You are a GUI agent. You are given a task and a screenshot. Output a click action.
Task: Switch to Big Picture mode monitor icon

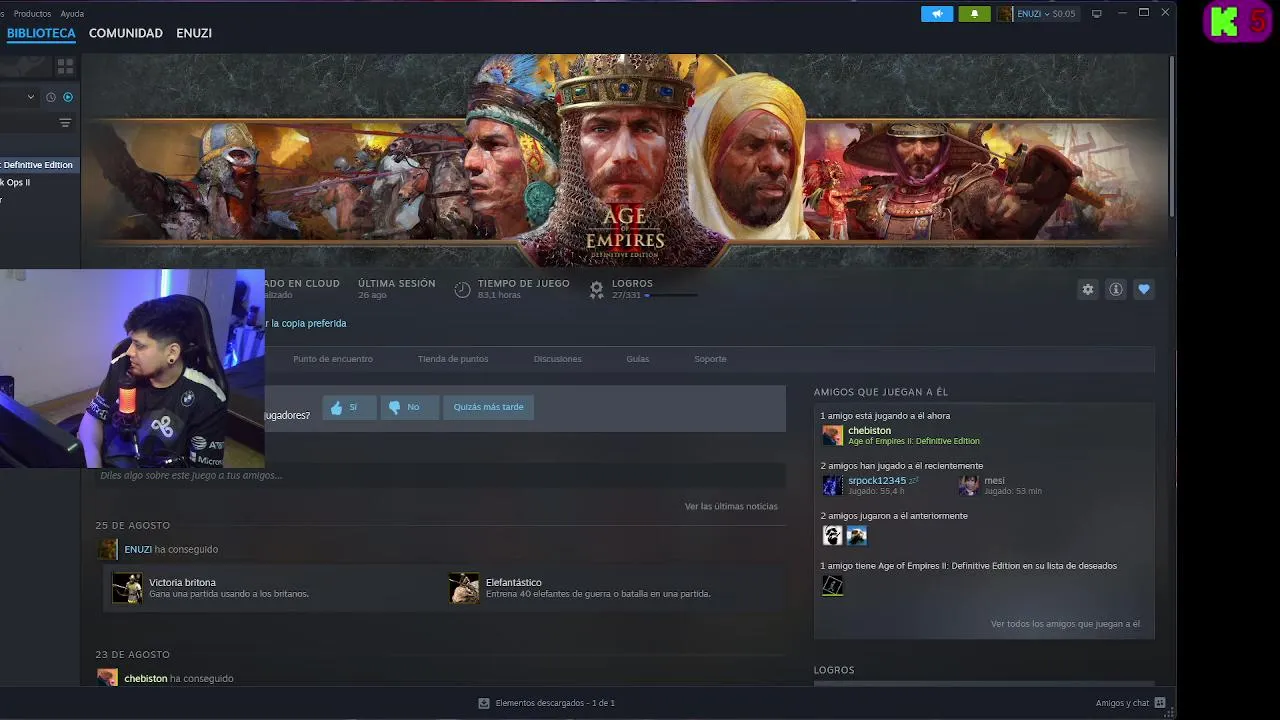tap(1097, 14)
